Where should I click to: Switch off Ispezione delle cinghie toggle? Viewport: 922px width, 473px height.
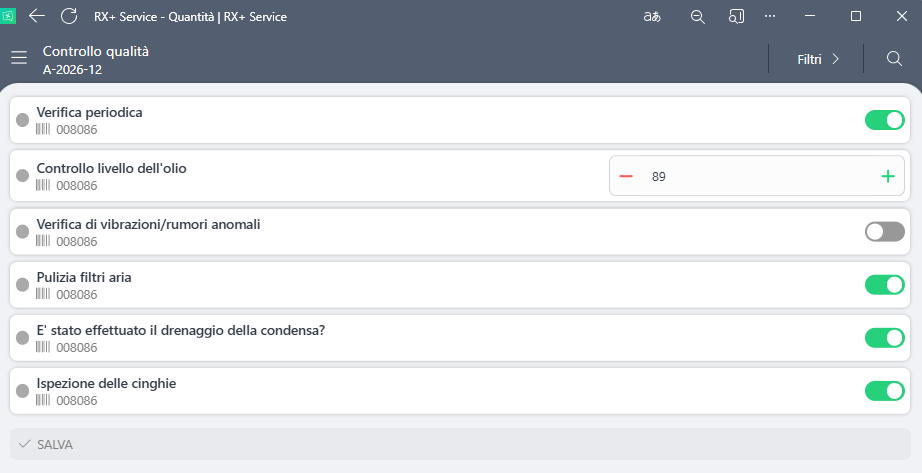click(884, 391)
